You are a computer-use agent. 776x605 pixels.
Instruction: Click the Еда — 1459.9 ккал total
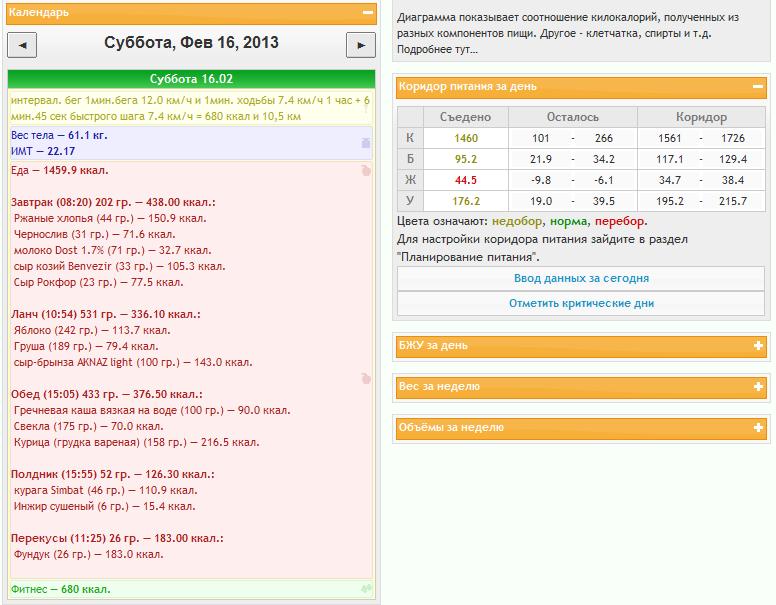tap(59, 170)
